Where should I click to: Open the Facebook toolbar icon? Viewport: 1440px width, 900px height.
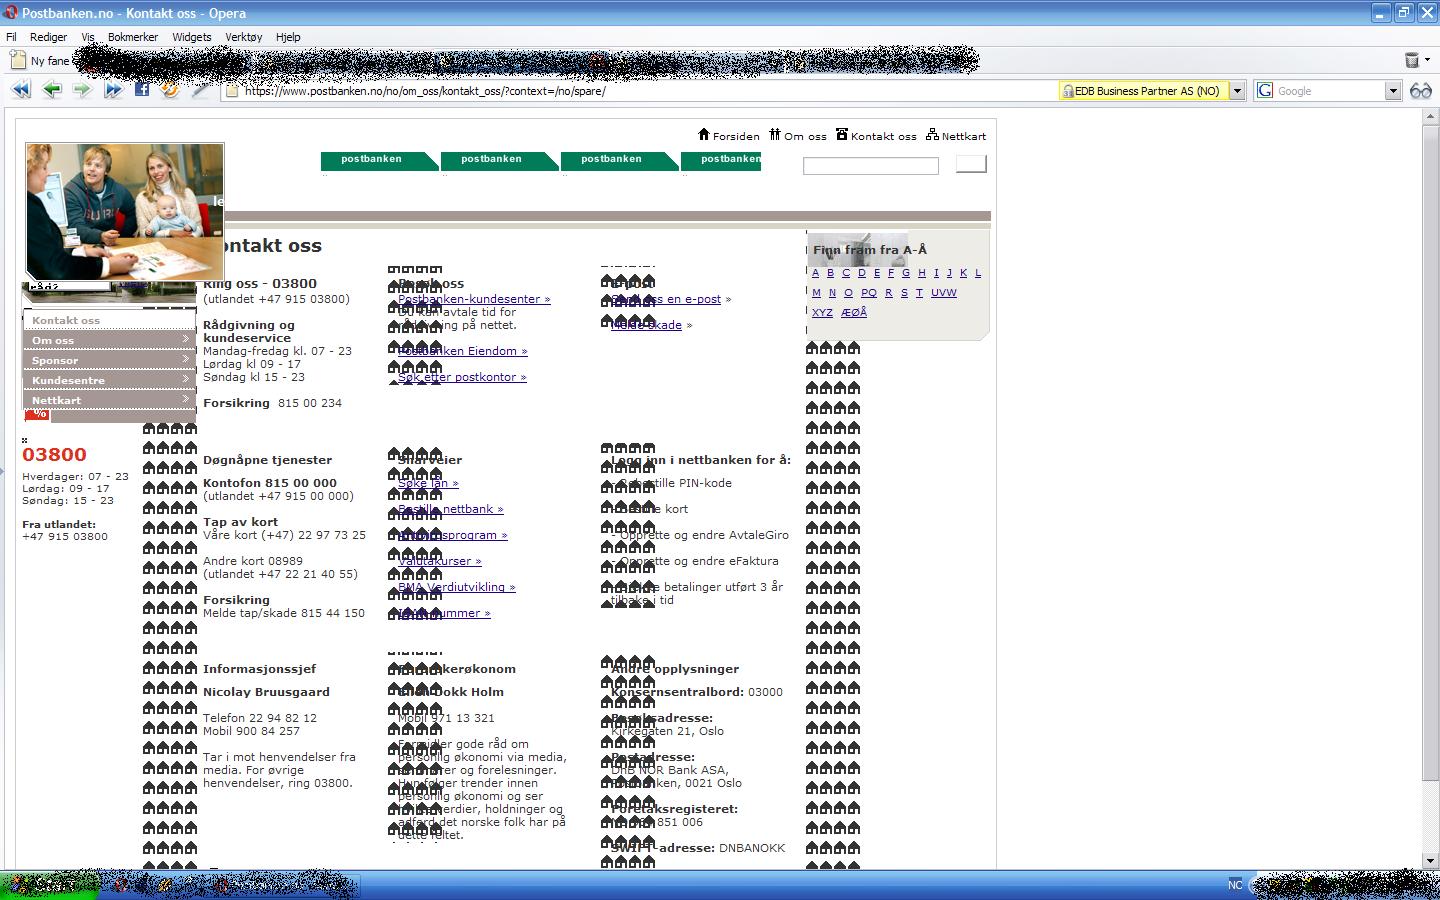point(142,89)
